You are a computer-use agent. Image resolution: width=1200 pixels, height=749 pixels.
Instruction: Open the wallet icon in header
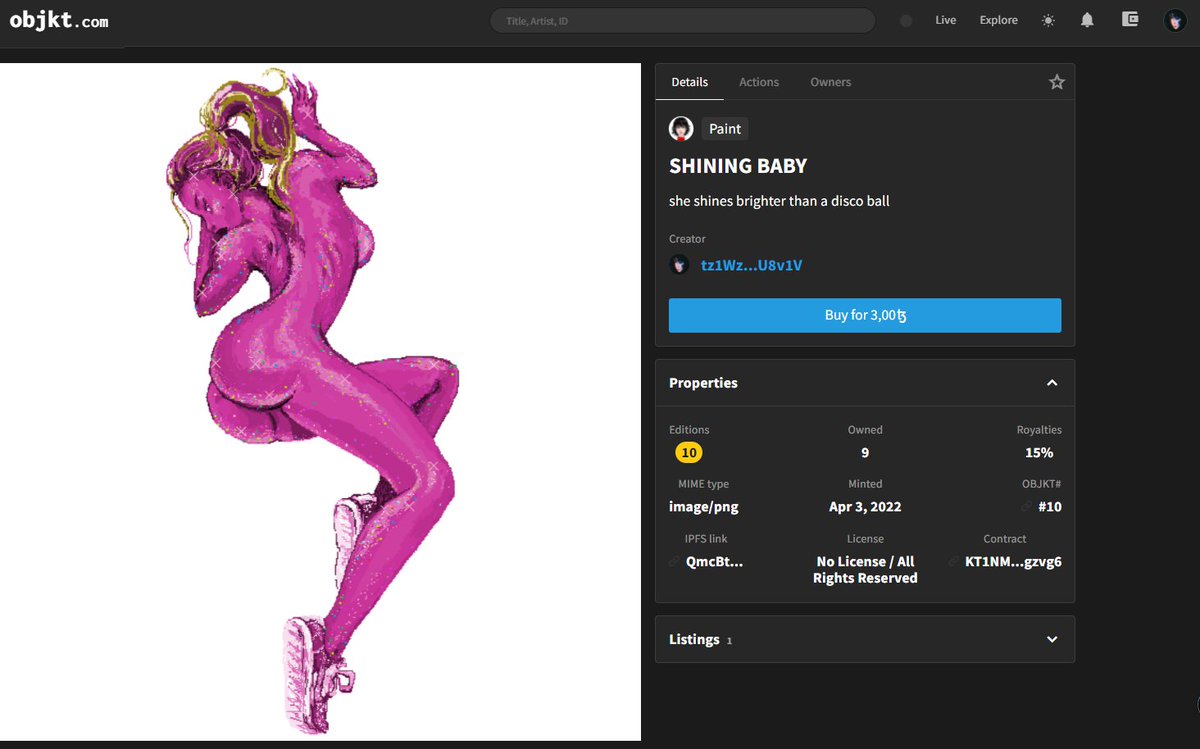click(x=1130, y=19)
